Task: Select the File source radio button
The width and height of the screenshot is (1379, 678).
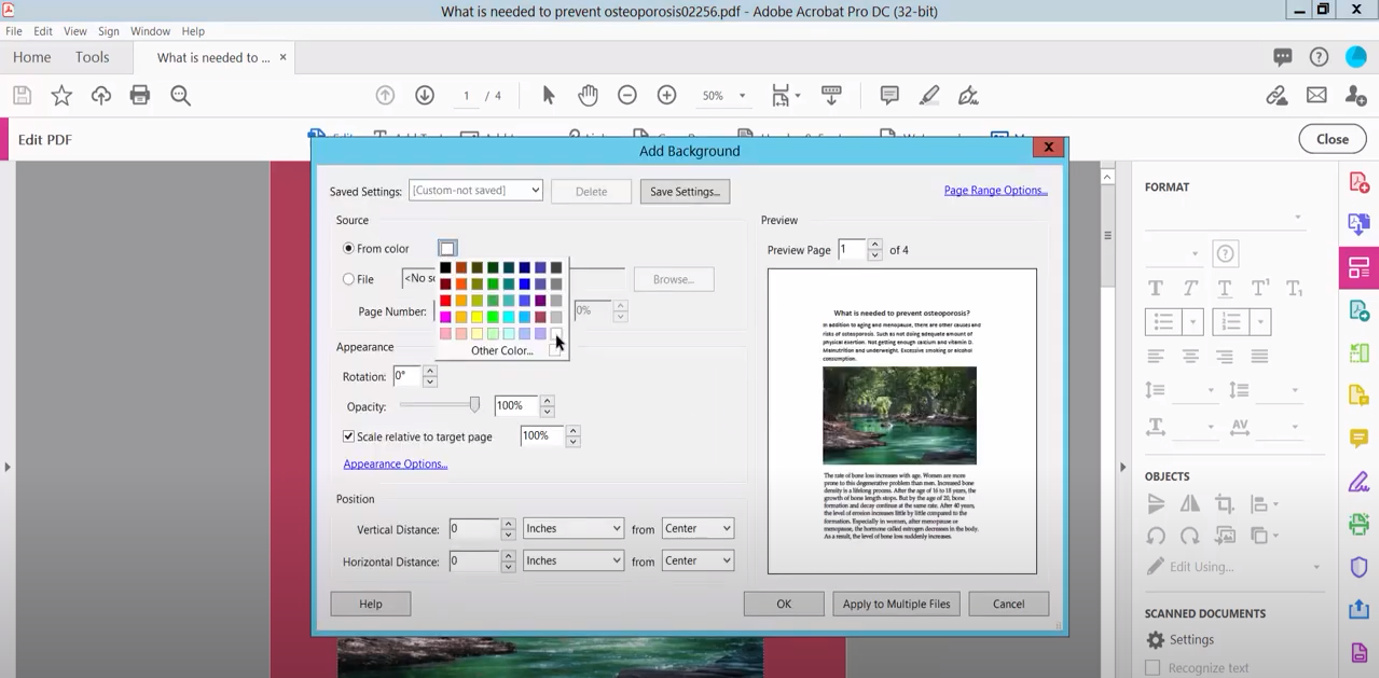Action: (x=349, y=279)
